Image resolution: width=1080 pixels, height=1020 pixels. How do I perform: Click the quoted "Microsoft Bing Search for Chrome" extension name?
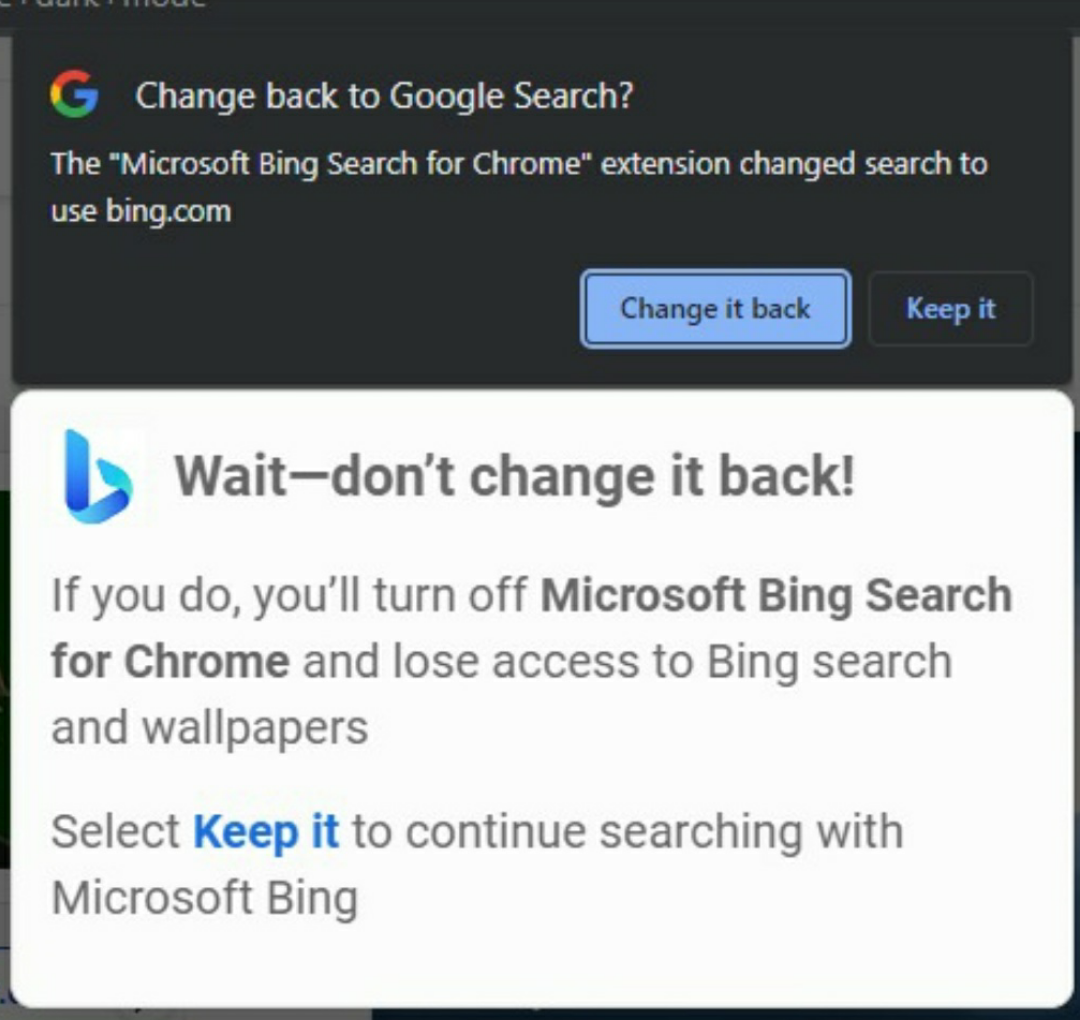350,164
